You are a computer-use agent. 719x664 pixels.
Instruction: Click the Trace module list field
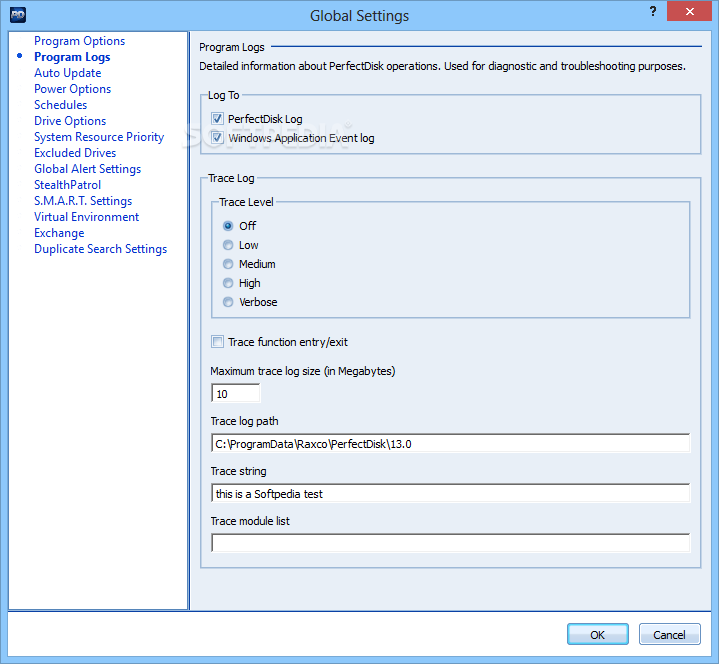(450, 543)
